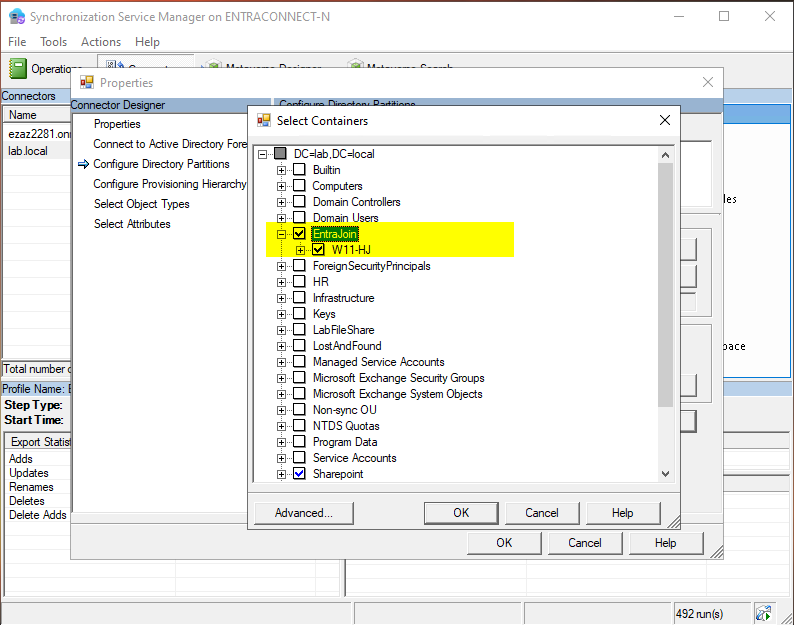Click the Properties dialog title icon
The image size is (794, 625).
tap(87, 83)
